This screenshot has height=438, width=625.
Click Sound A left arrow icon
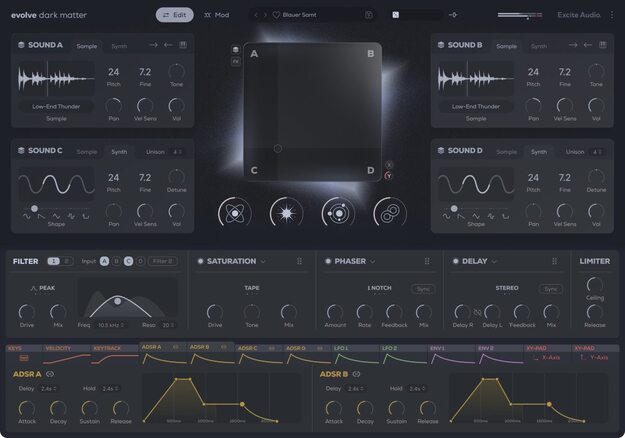pos(168,45)
